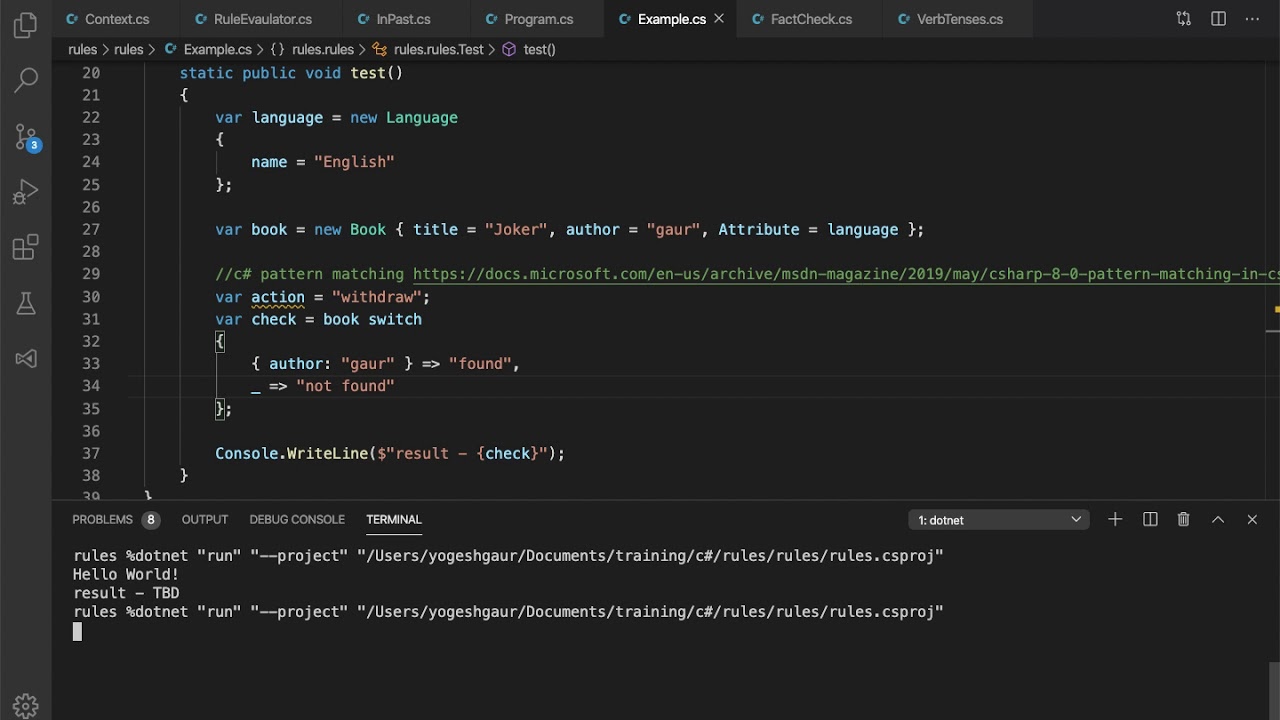This screenshot has height=720, width=1280.
Task: Click the compare changes icon in editor toolbar
Action: pyautogui.click(x=1184, y=19)
